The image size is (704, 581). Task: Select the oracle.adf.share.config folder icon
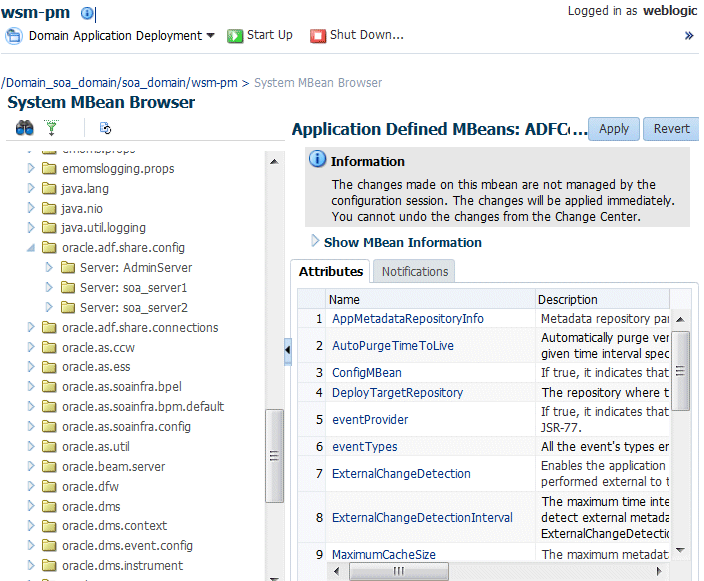(x=49, y=247)
